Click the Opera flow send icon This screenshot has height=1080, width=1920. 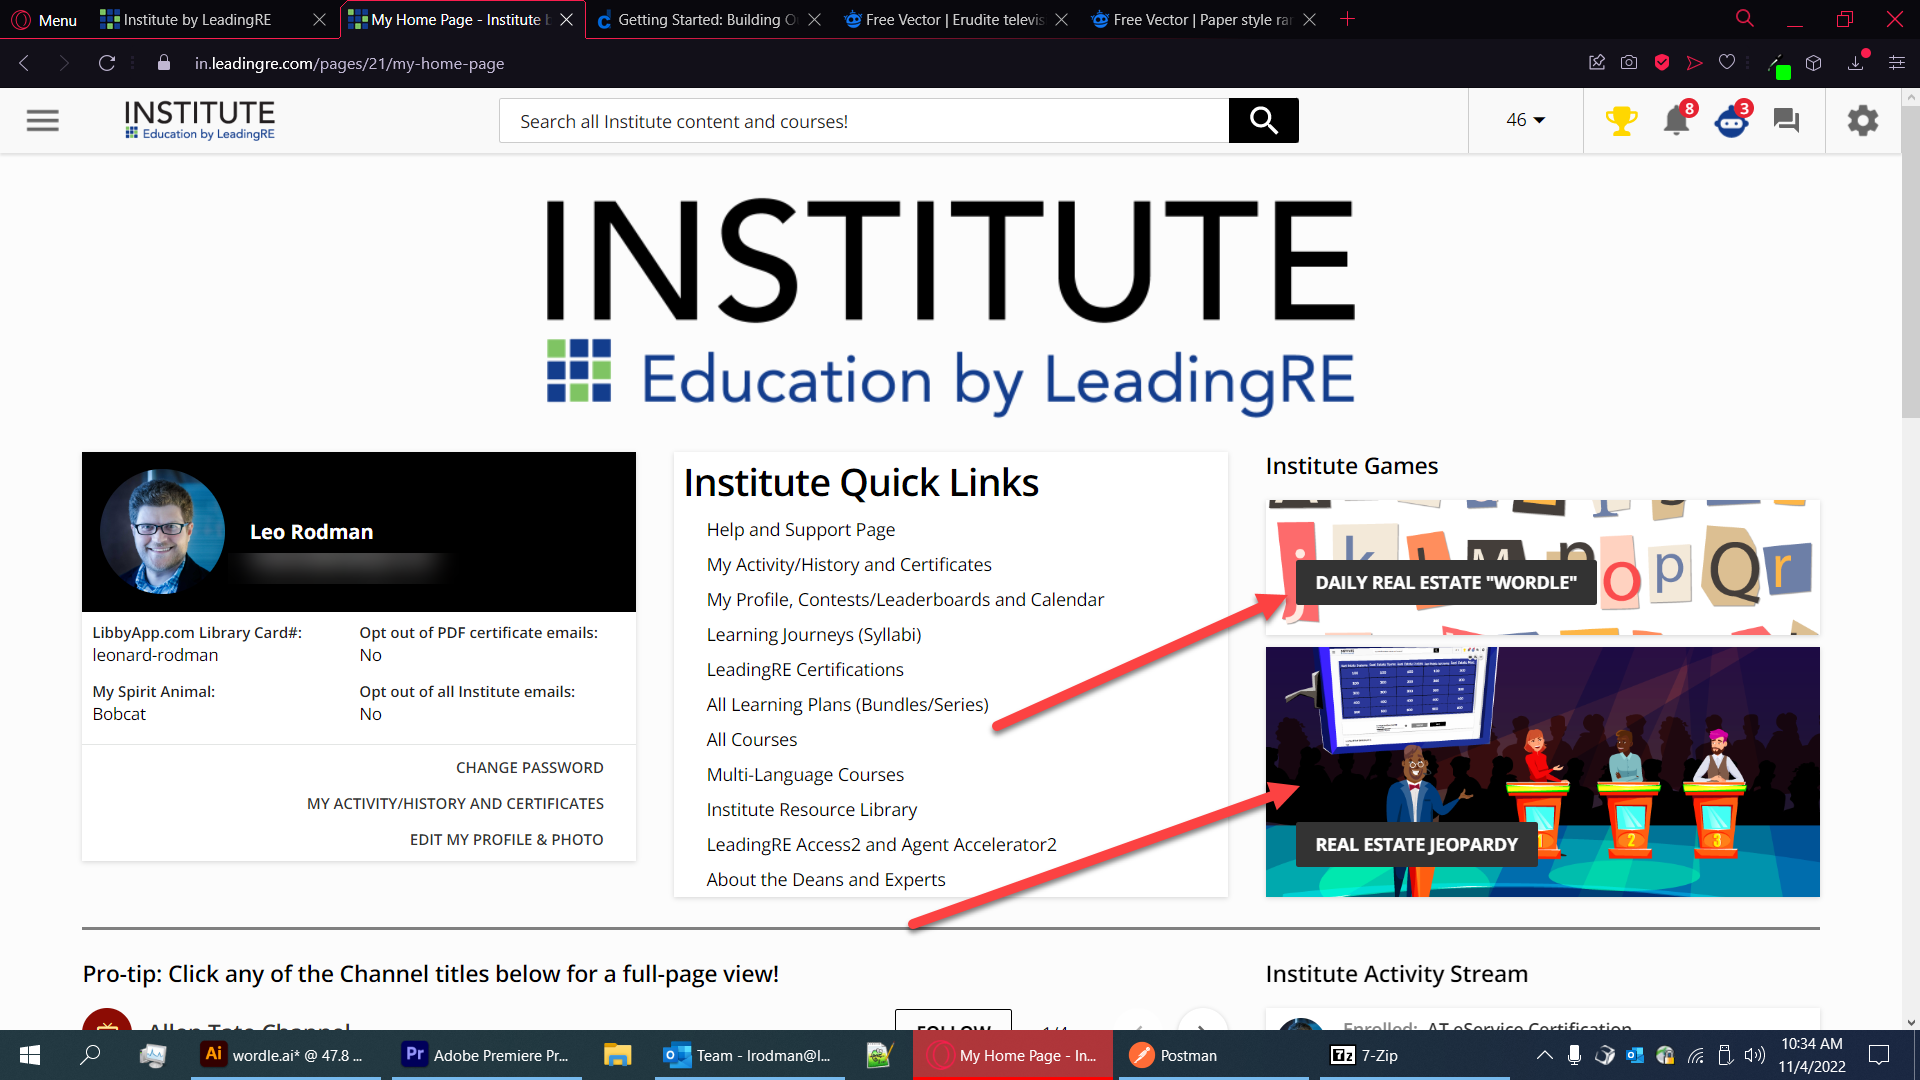(x=1695, y=63)
